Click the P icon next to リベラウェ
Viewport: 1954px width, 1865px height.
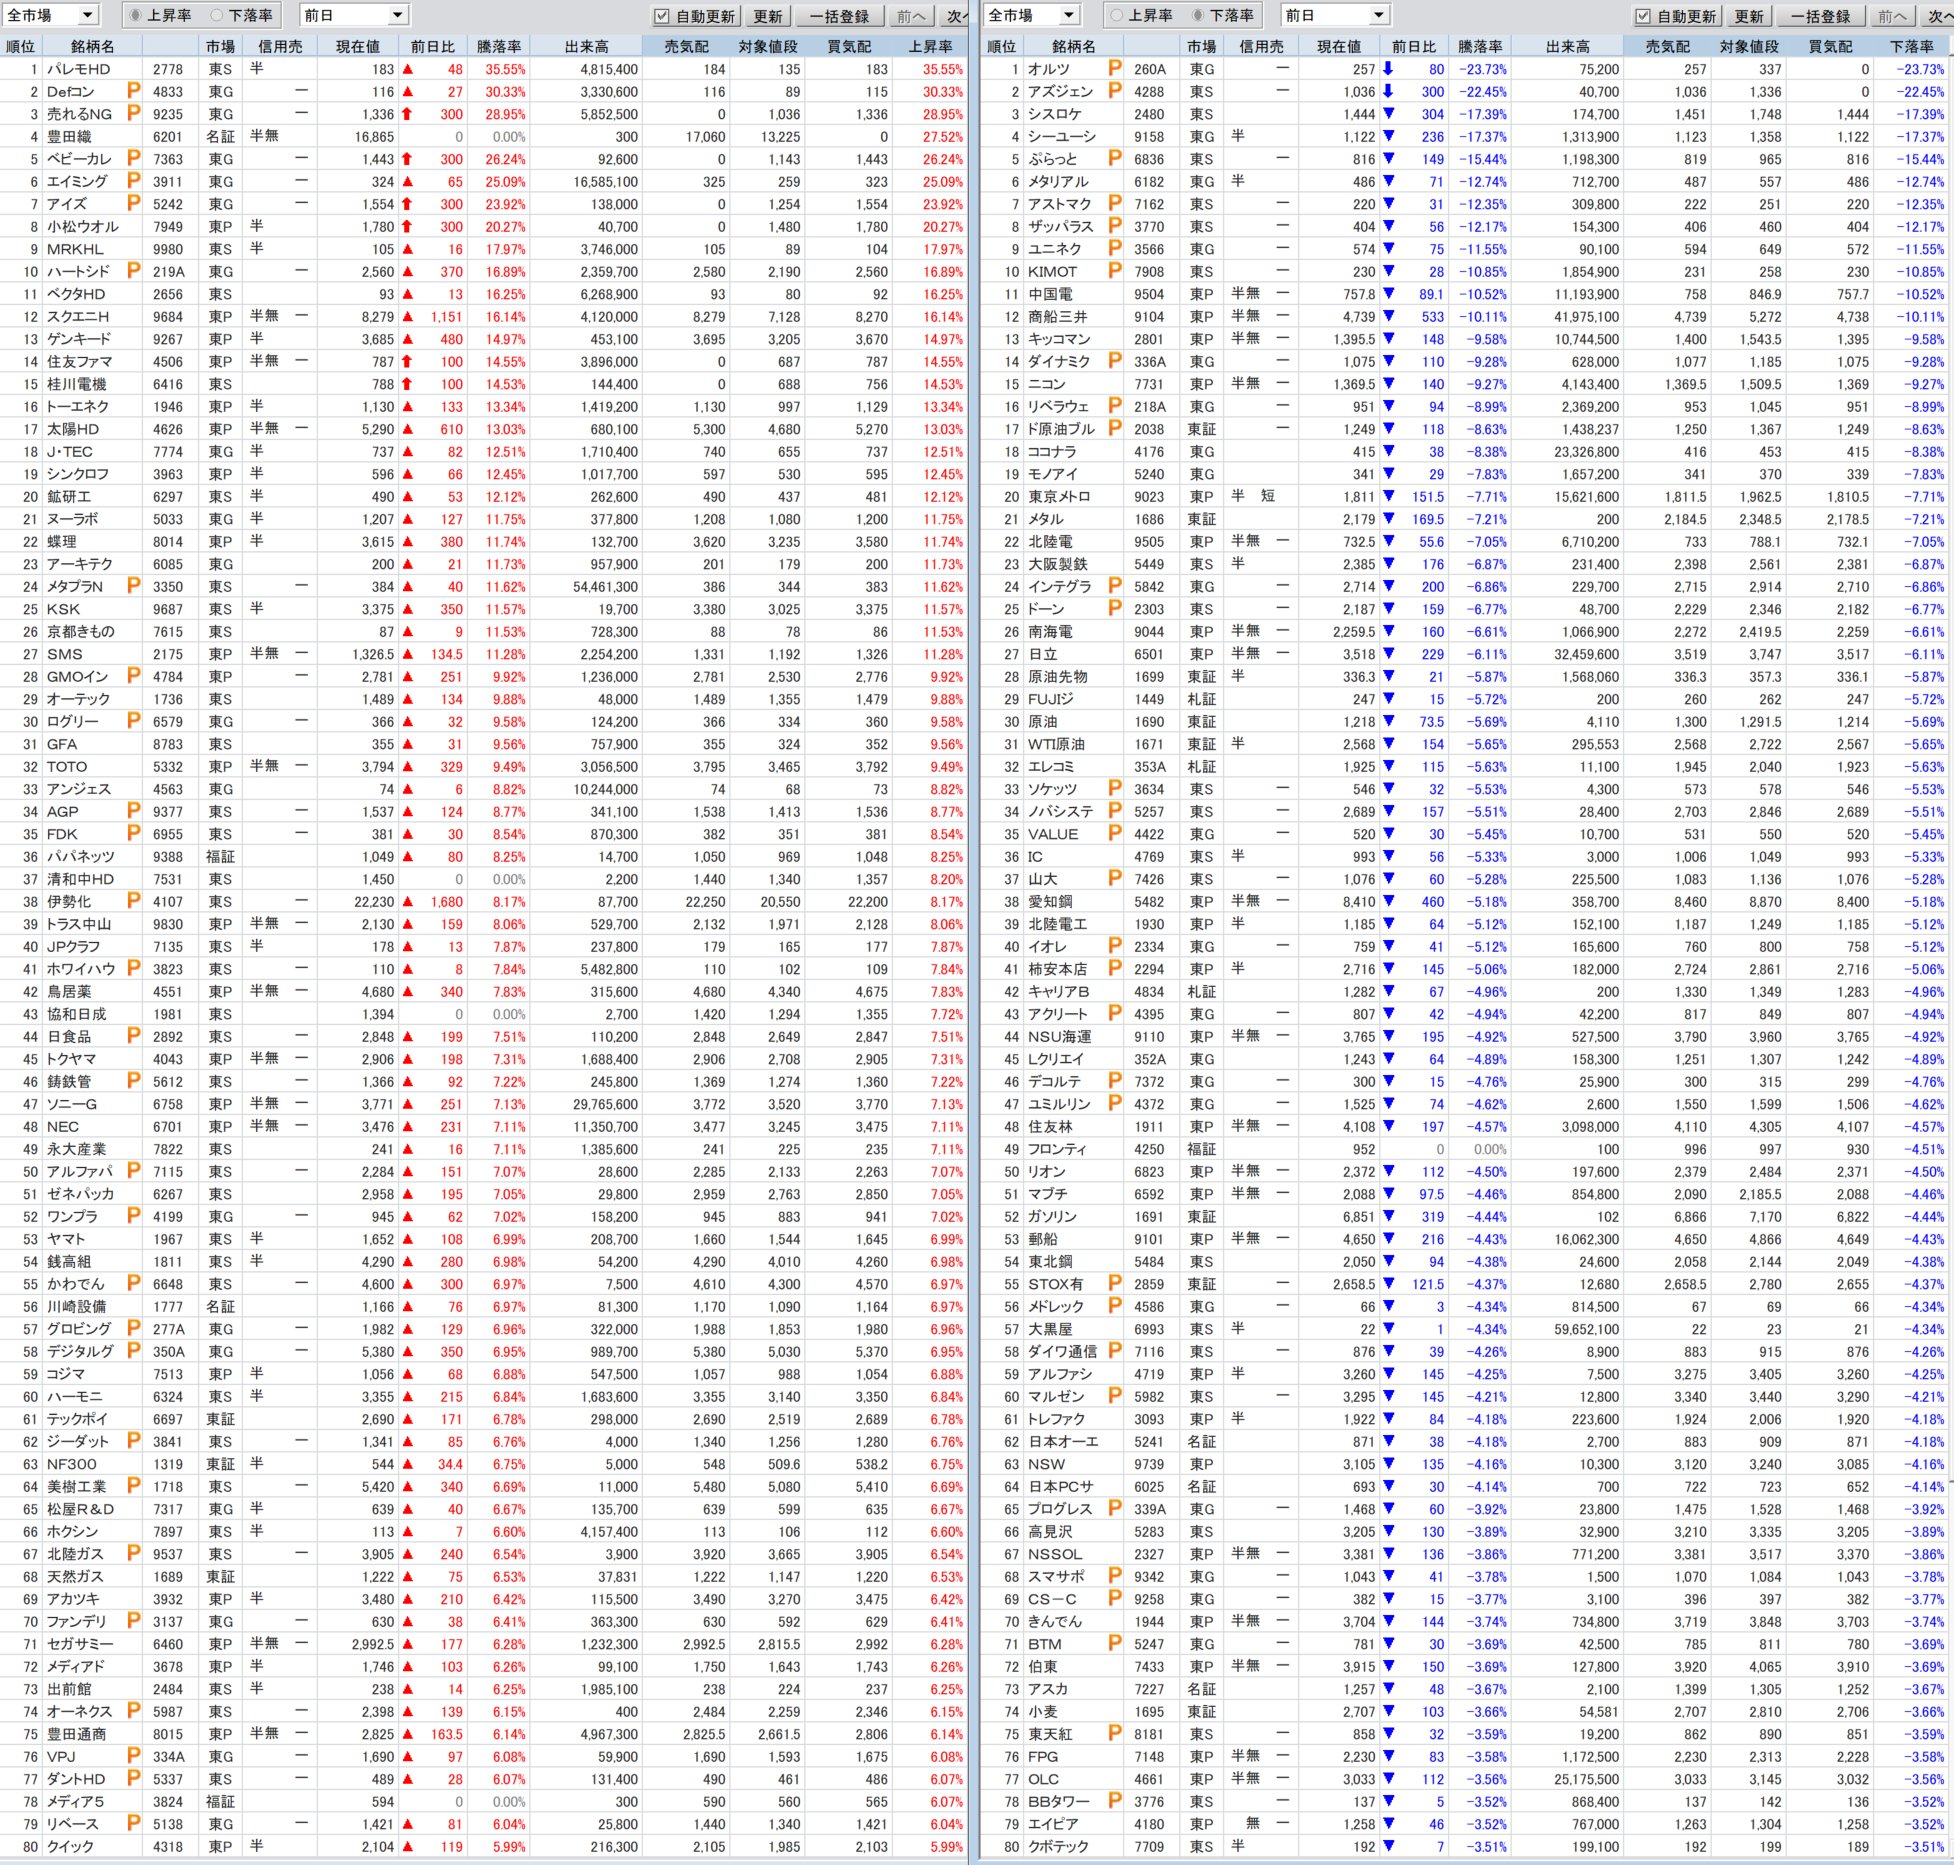tap(1115, 406)
